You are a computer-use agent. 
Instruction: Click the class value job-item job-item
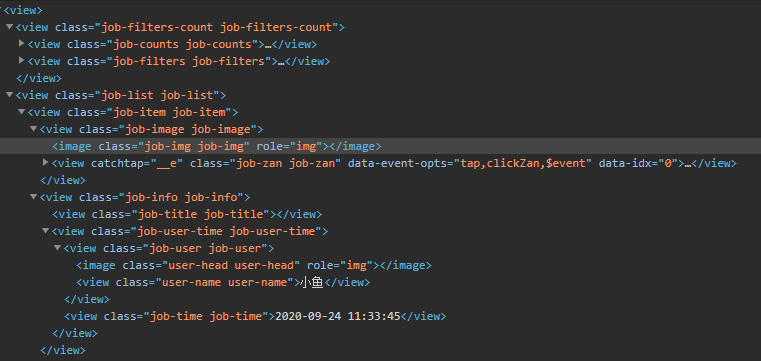169,113
